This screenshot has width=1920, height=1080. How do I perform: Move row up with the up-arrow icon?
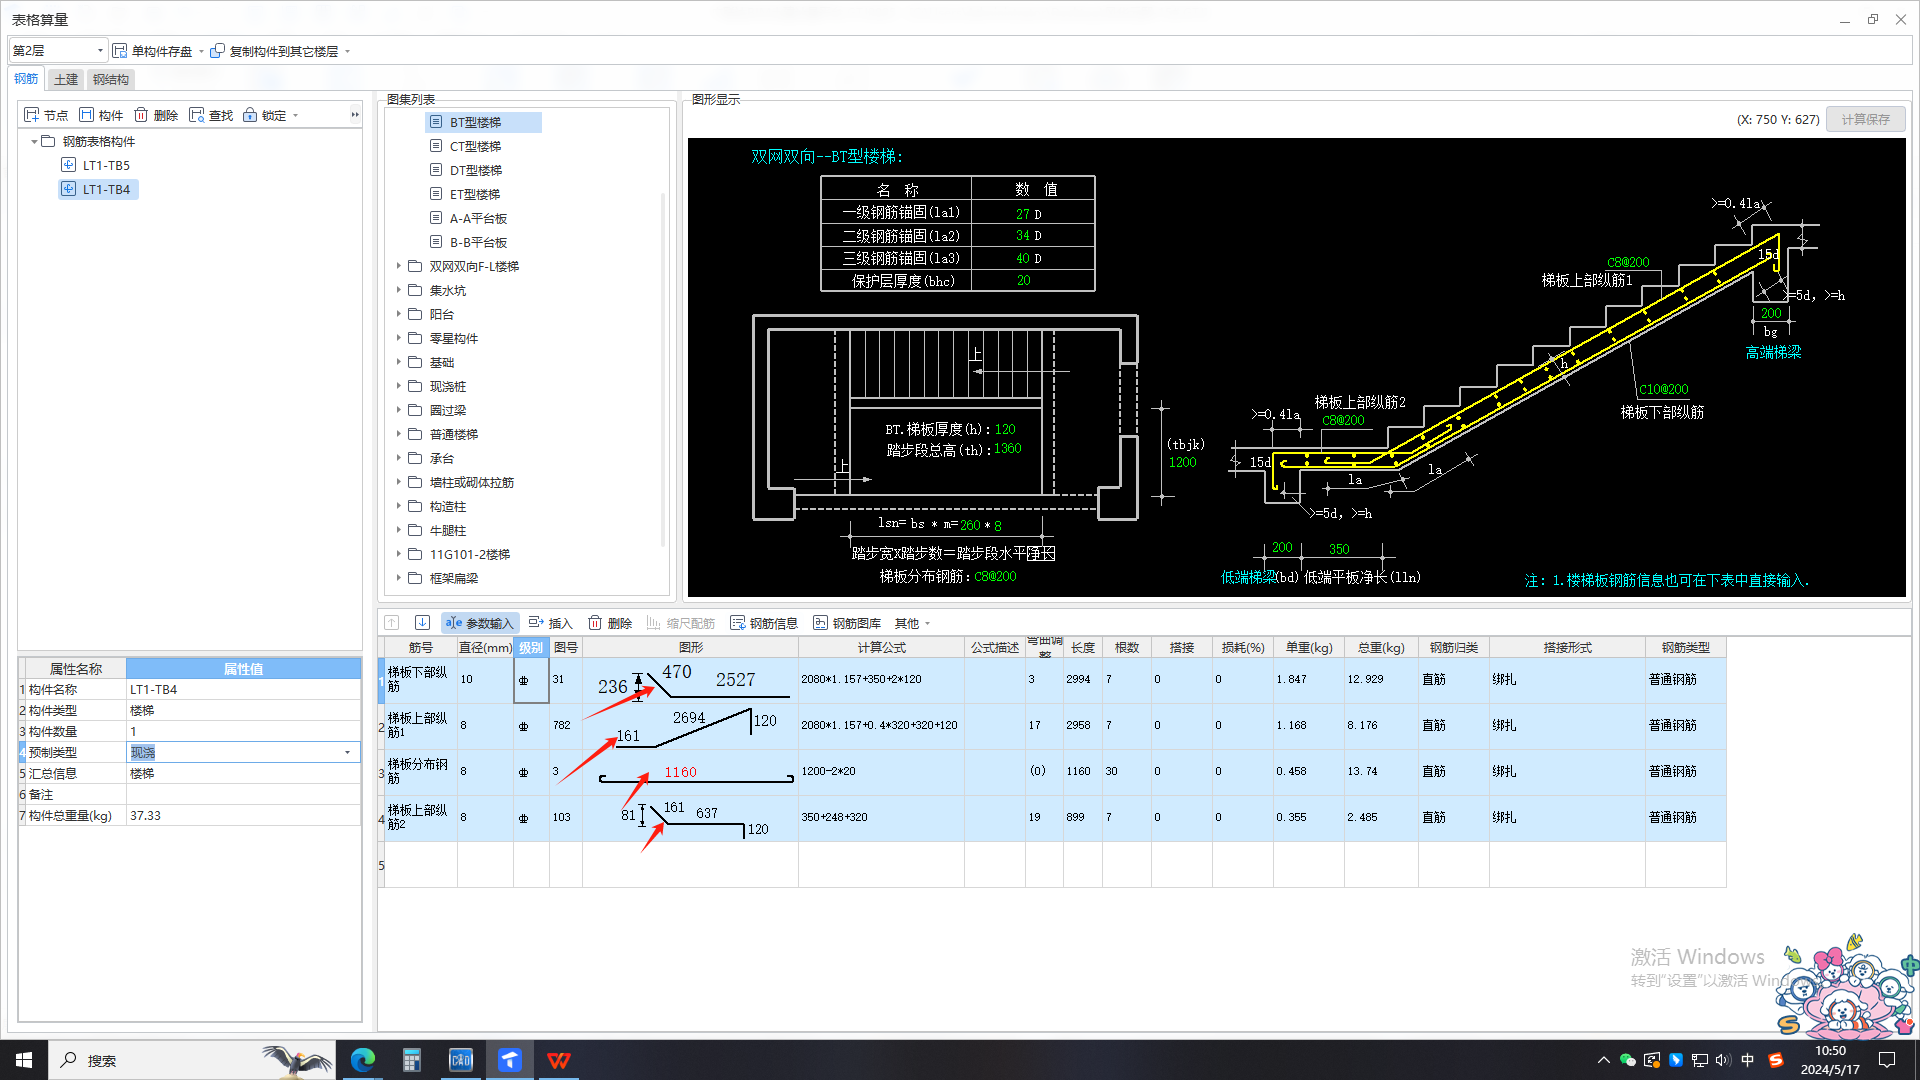(392, 622)
